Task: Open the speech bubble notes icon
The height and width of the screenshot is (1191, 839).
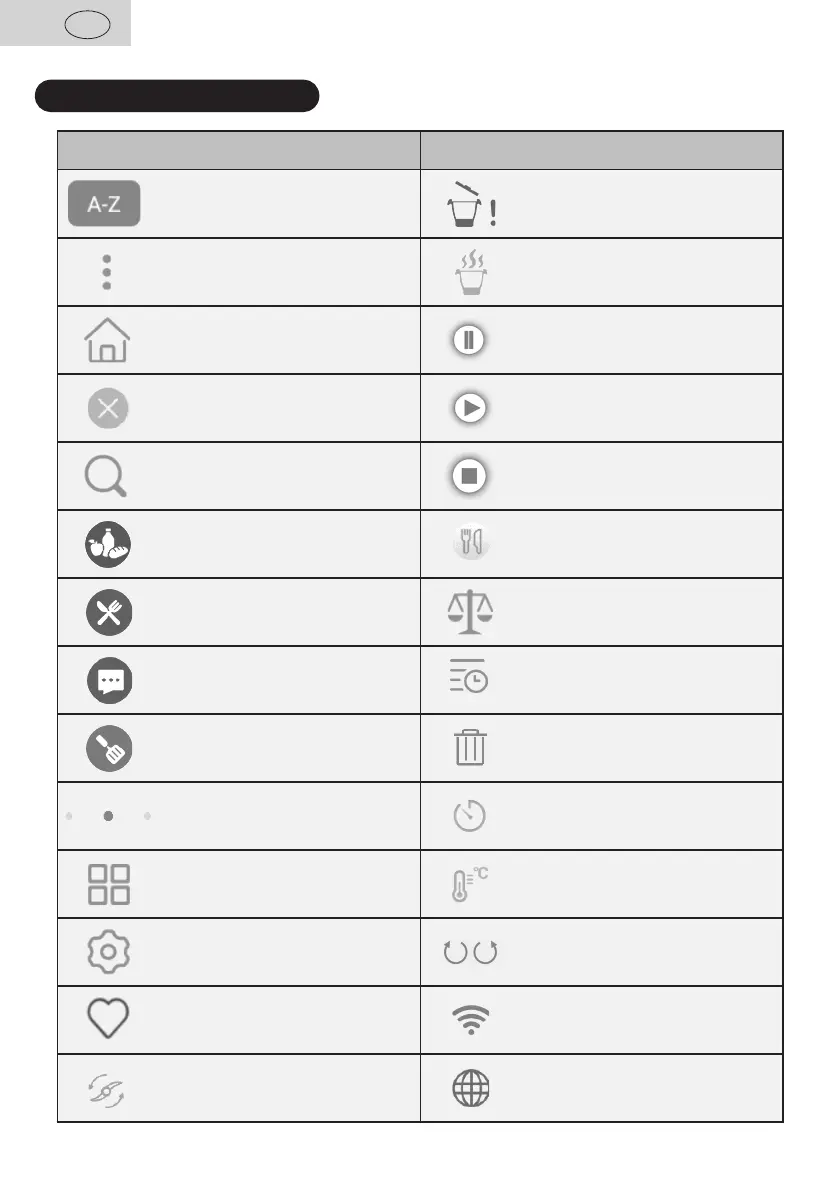Action: 108,680
